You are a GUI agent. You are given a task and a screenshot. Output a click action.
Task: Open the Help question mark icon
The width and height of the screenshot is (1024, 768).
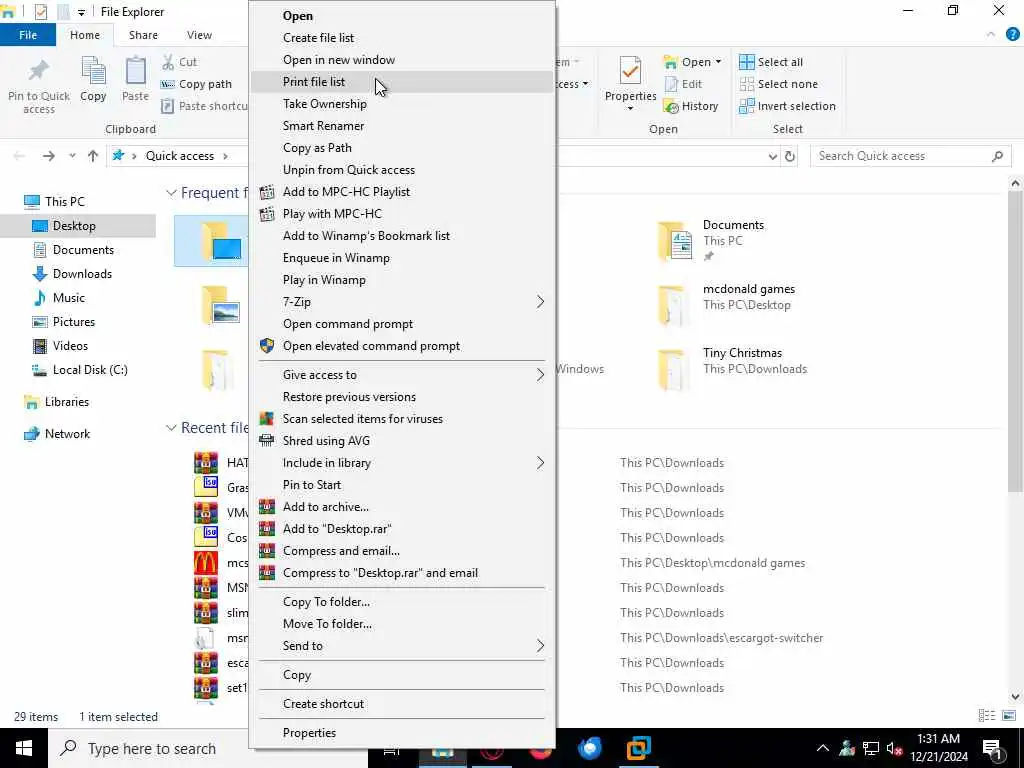point(1012,35)
